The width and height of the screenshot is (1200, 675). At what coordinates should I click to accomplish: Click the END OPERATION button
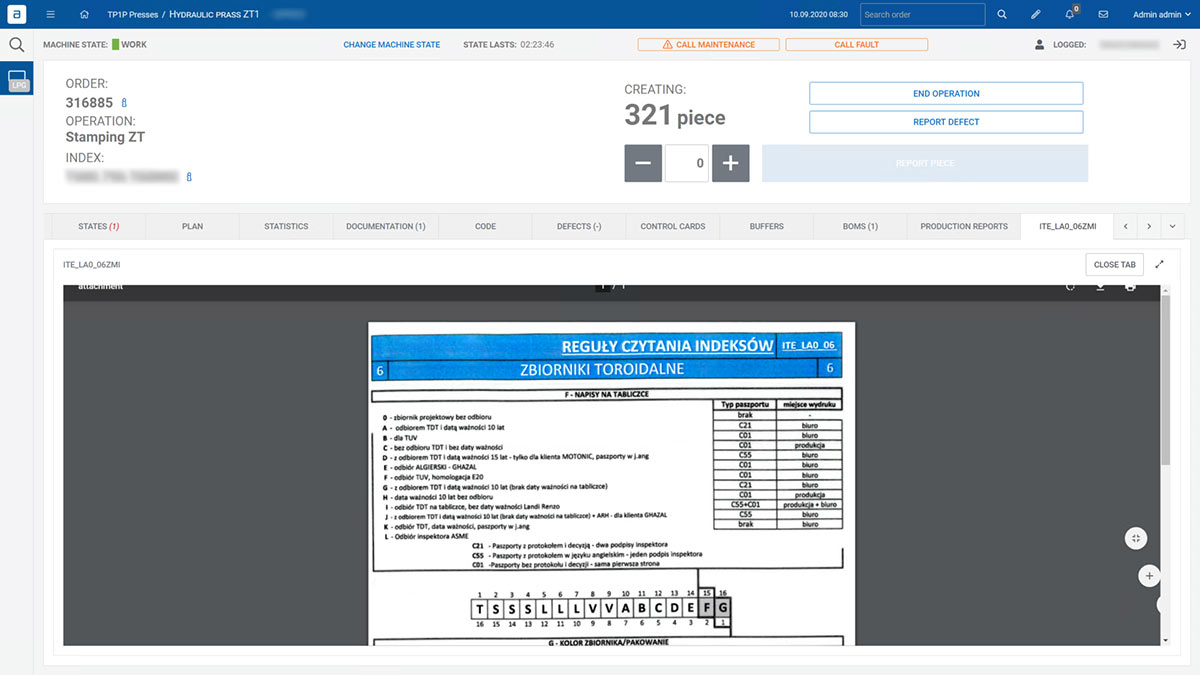click(946, 93)
